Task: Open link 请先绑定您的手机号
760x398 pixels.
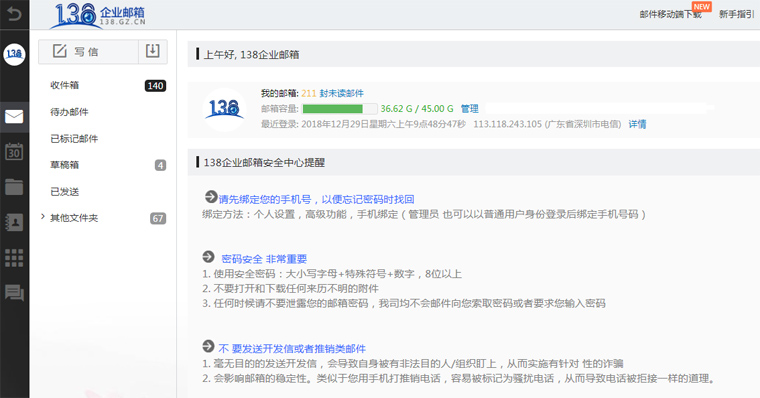Action: [x=317, y=199]
